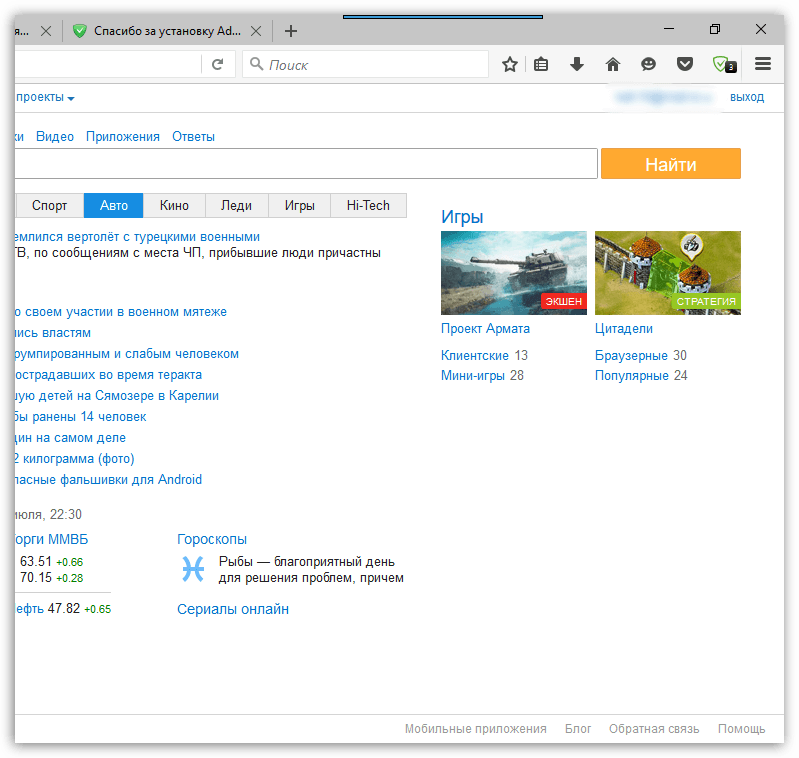Open 'Клиентские' games category
The width and height of the screenshot is (799, 758).
click(x=475, y=355)
